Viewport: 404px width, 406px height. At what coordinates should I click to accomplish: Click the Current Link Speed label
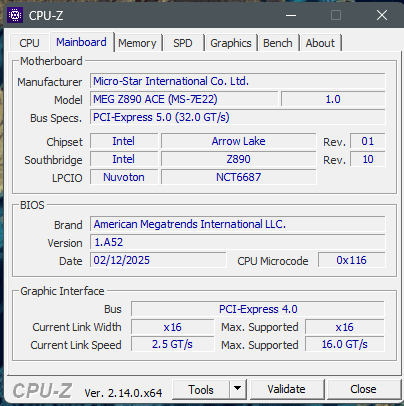pos(76,345)
